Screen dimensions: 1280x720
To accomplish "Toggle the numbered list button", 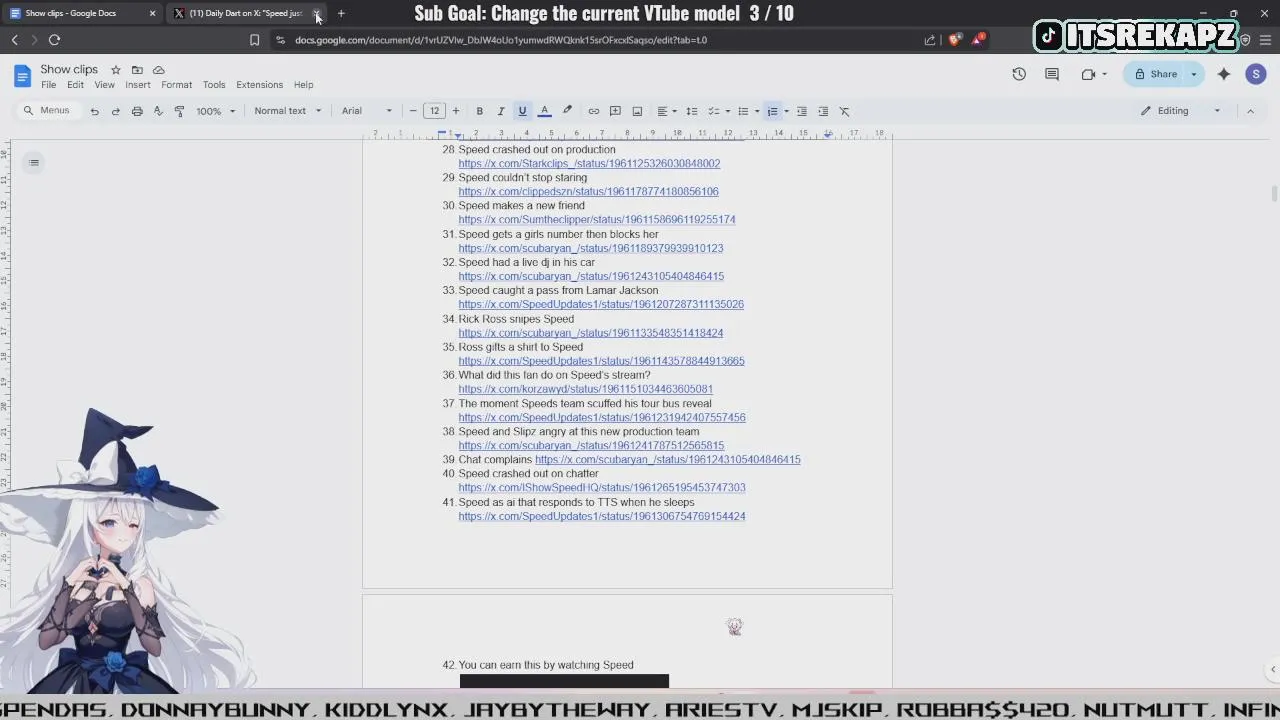I will (772, 111).
